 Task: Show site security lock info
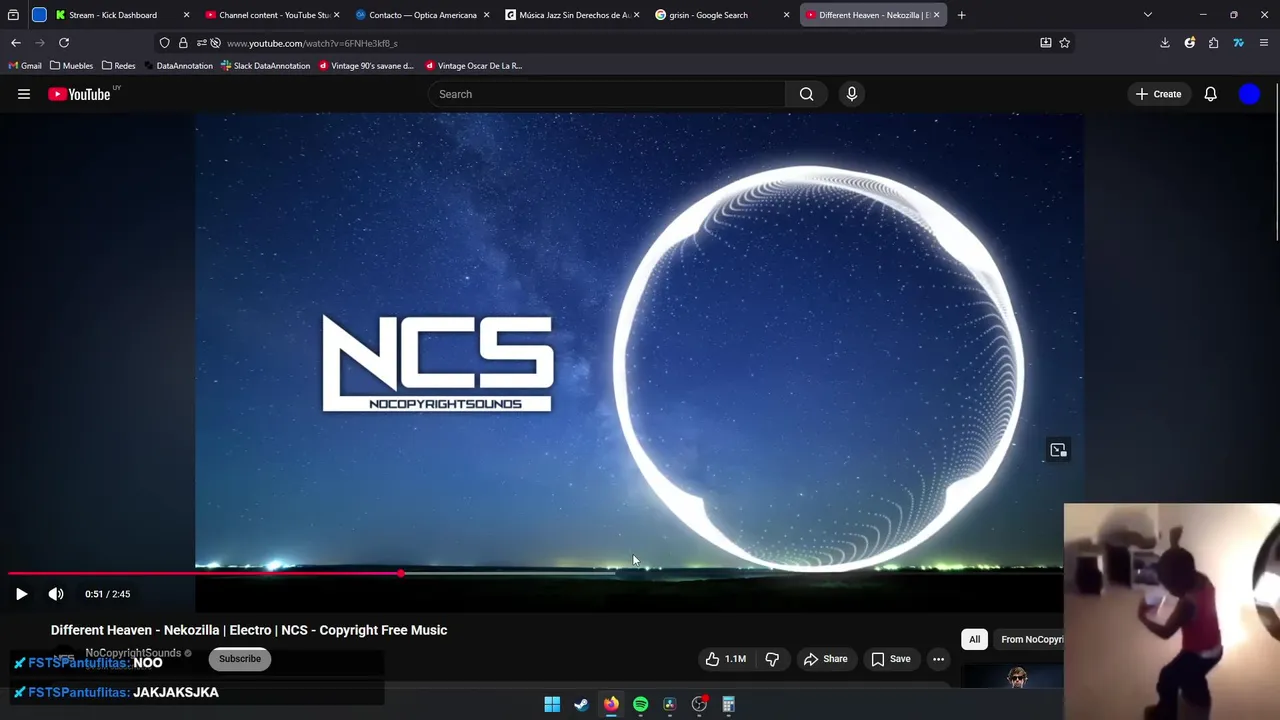click(x=183, y=43)
